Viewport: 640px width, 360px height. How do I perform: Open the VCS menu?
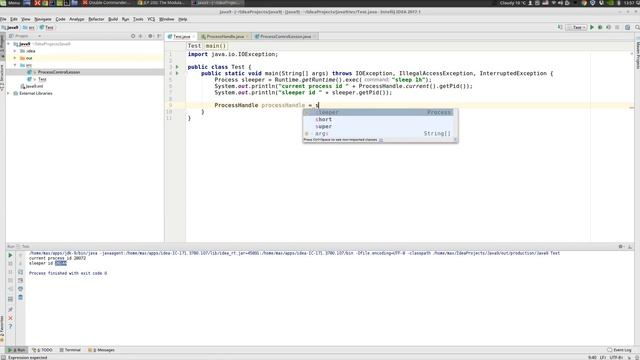coord(151,19)
